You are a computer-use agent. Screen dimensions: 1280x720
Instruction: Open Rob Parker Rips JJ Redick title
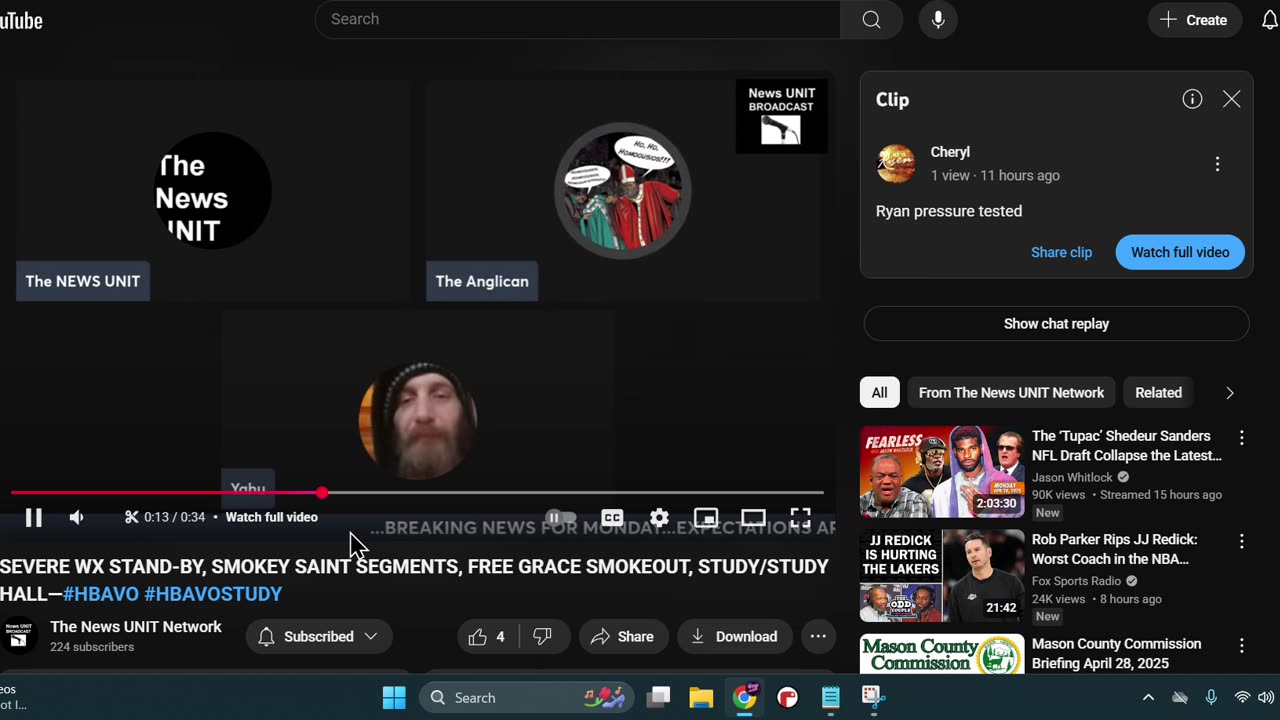[1114, 548]
